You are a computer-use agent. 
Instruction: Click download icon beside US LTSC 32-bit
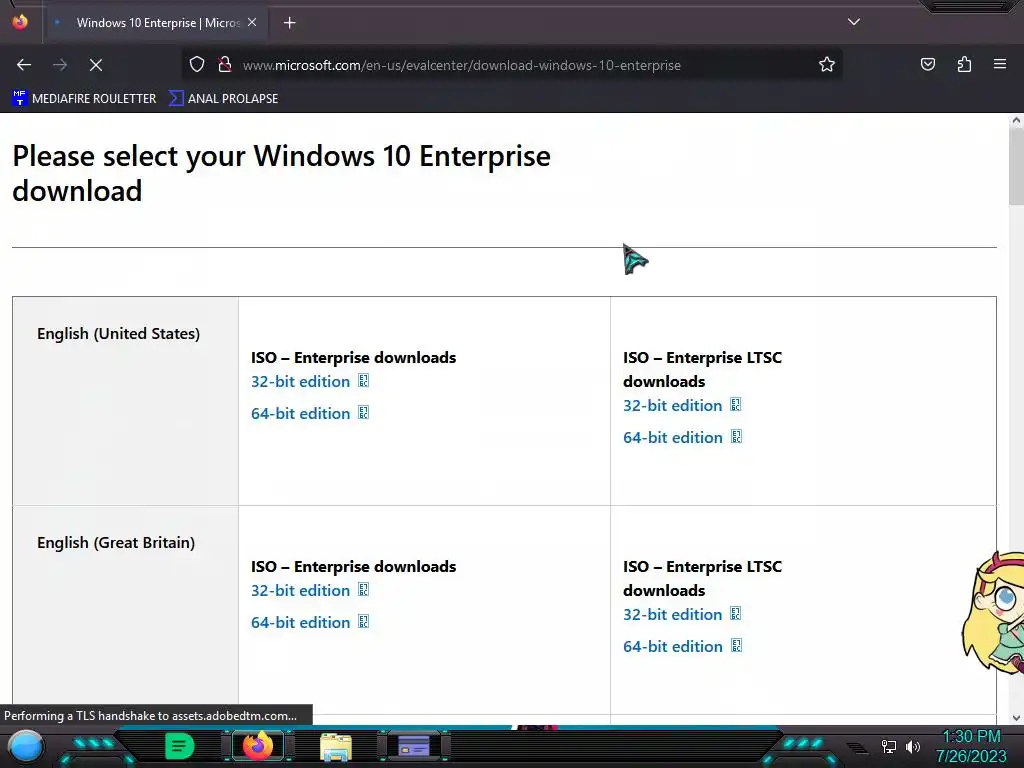tap(736, 405)
